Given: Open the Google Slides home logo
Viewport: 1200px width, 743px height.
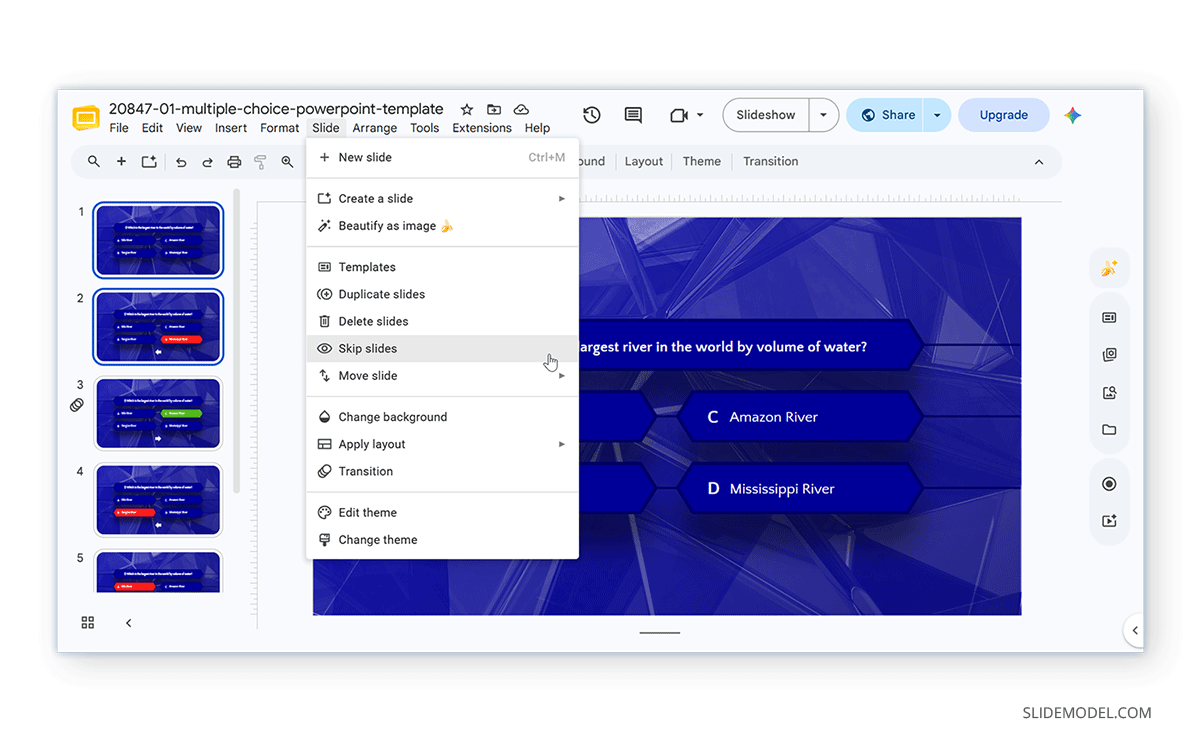Looking at the screenshot, I should tap(86, 117).
